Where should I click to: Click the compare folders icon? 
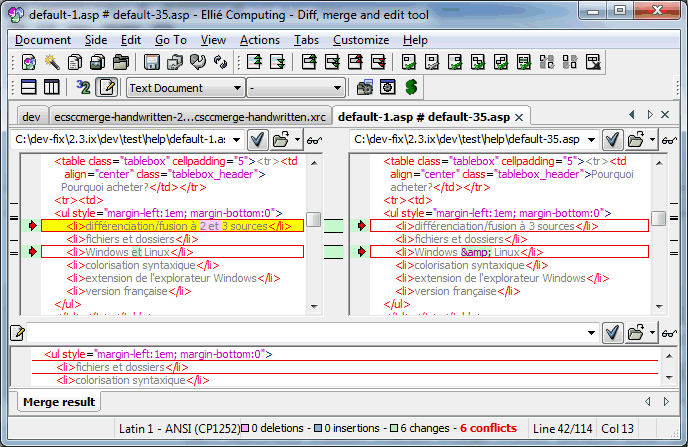(121, 62)
